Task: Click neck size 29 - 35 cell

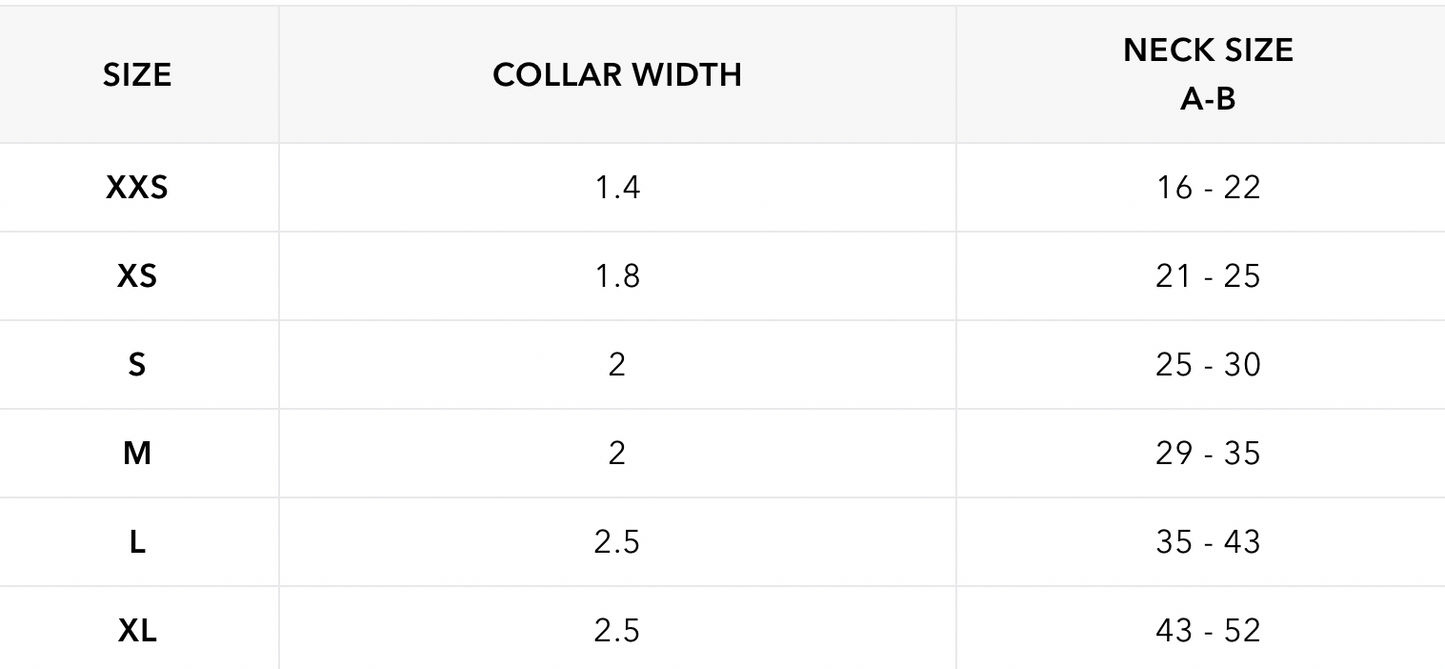Action: [x=1208, y=453]
